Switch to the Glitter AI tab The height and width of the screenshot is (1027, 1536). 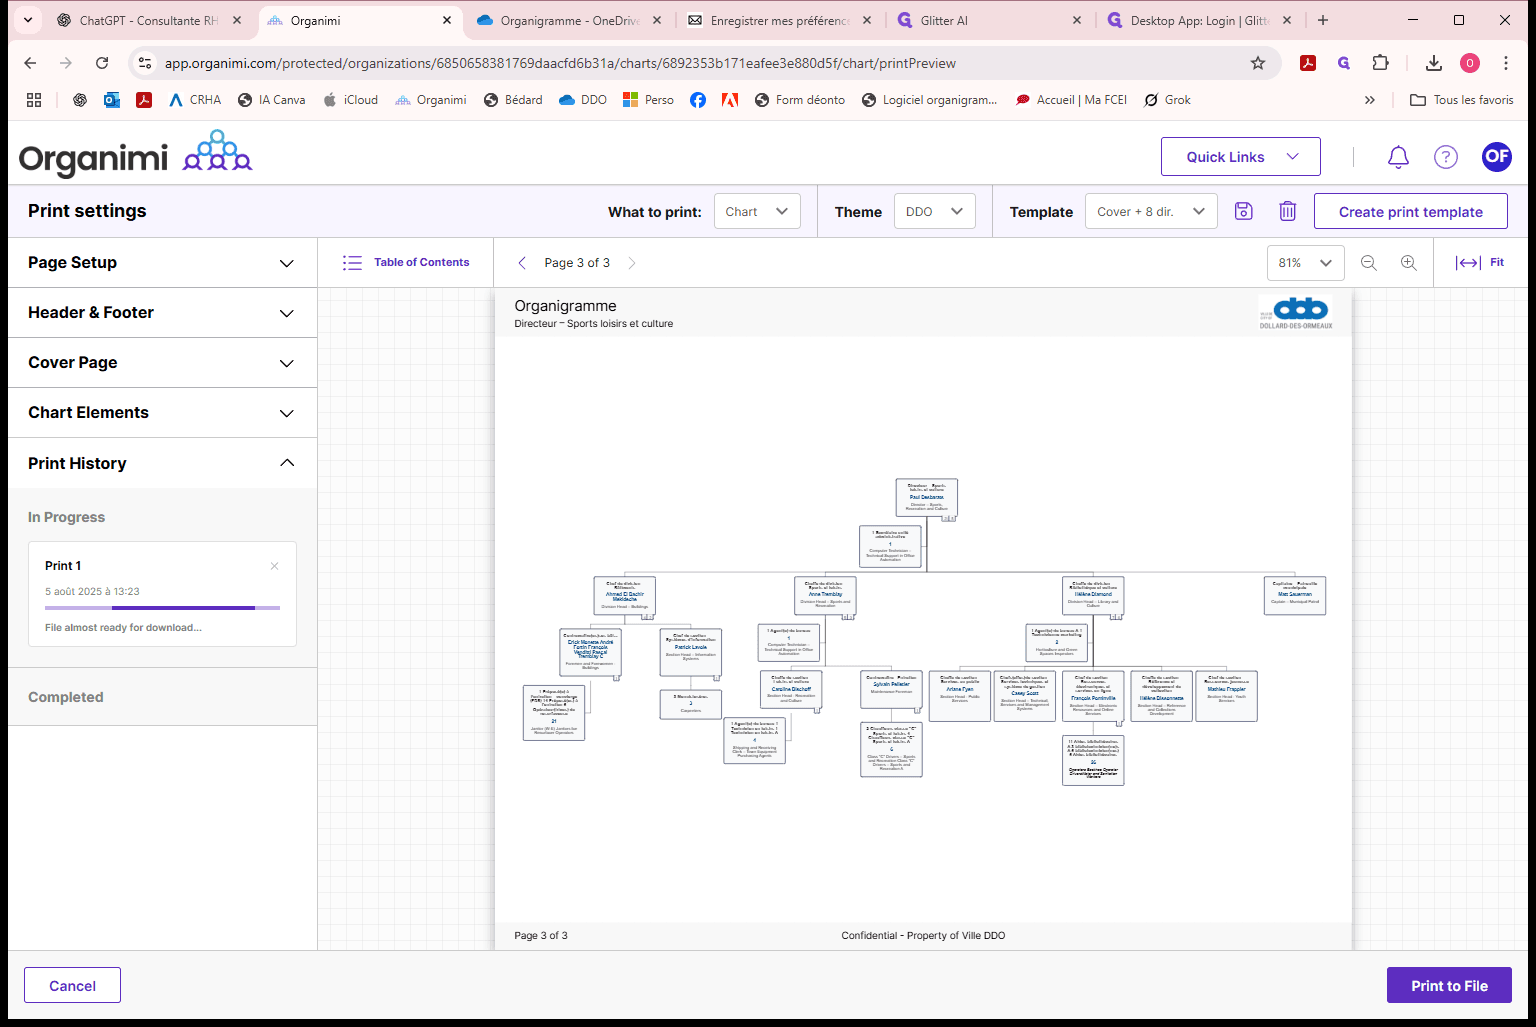[x=990, y=20]
